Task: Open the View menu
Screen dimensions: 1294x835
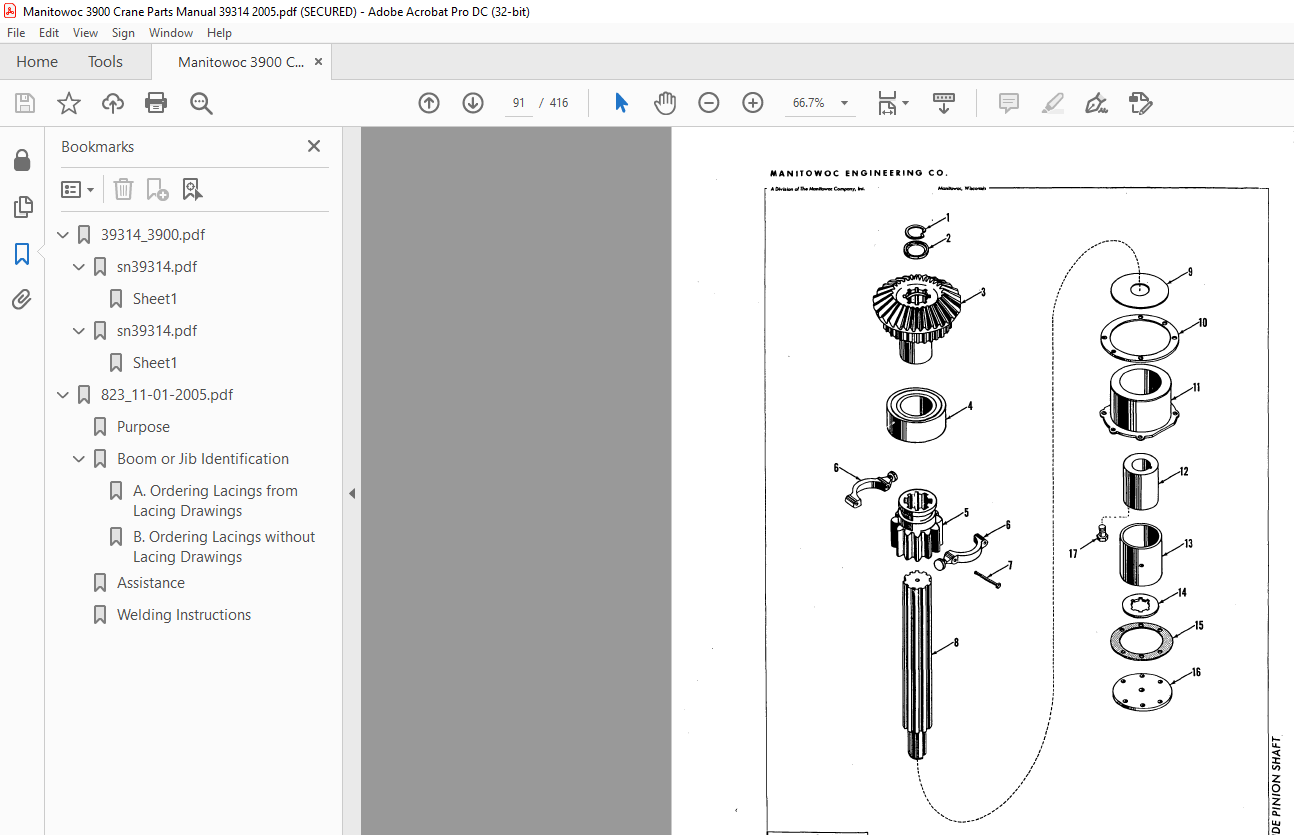Action: pos(86,33)
